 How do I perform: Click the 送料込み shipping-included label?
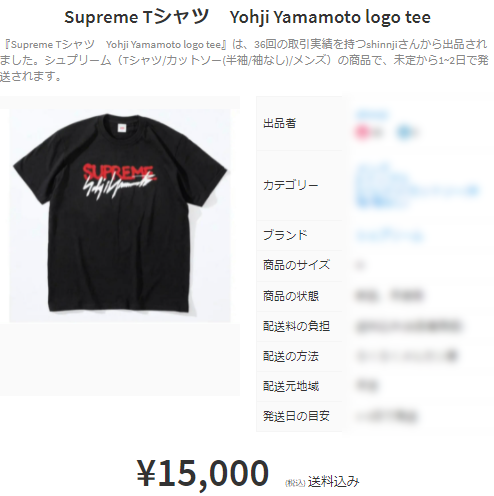point(333,482)
